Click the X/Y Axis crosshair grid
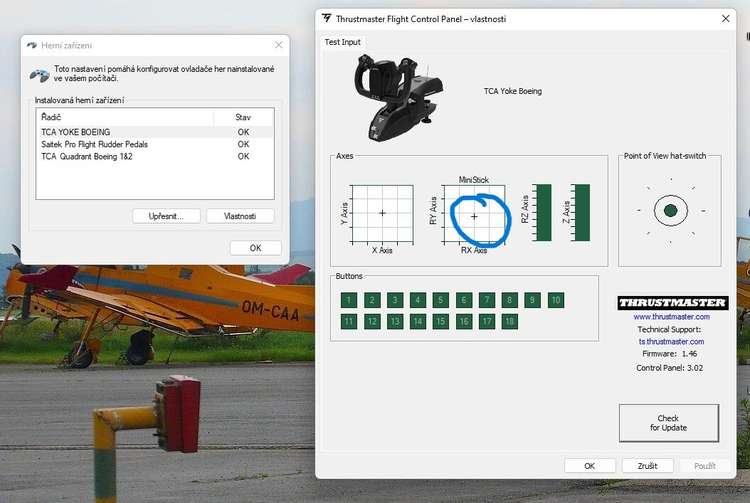 click(382, 213)
